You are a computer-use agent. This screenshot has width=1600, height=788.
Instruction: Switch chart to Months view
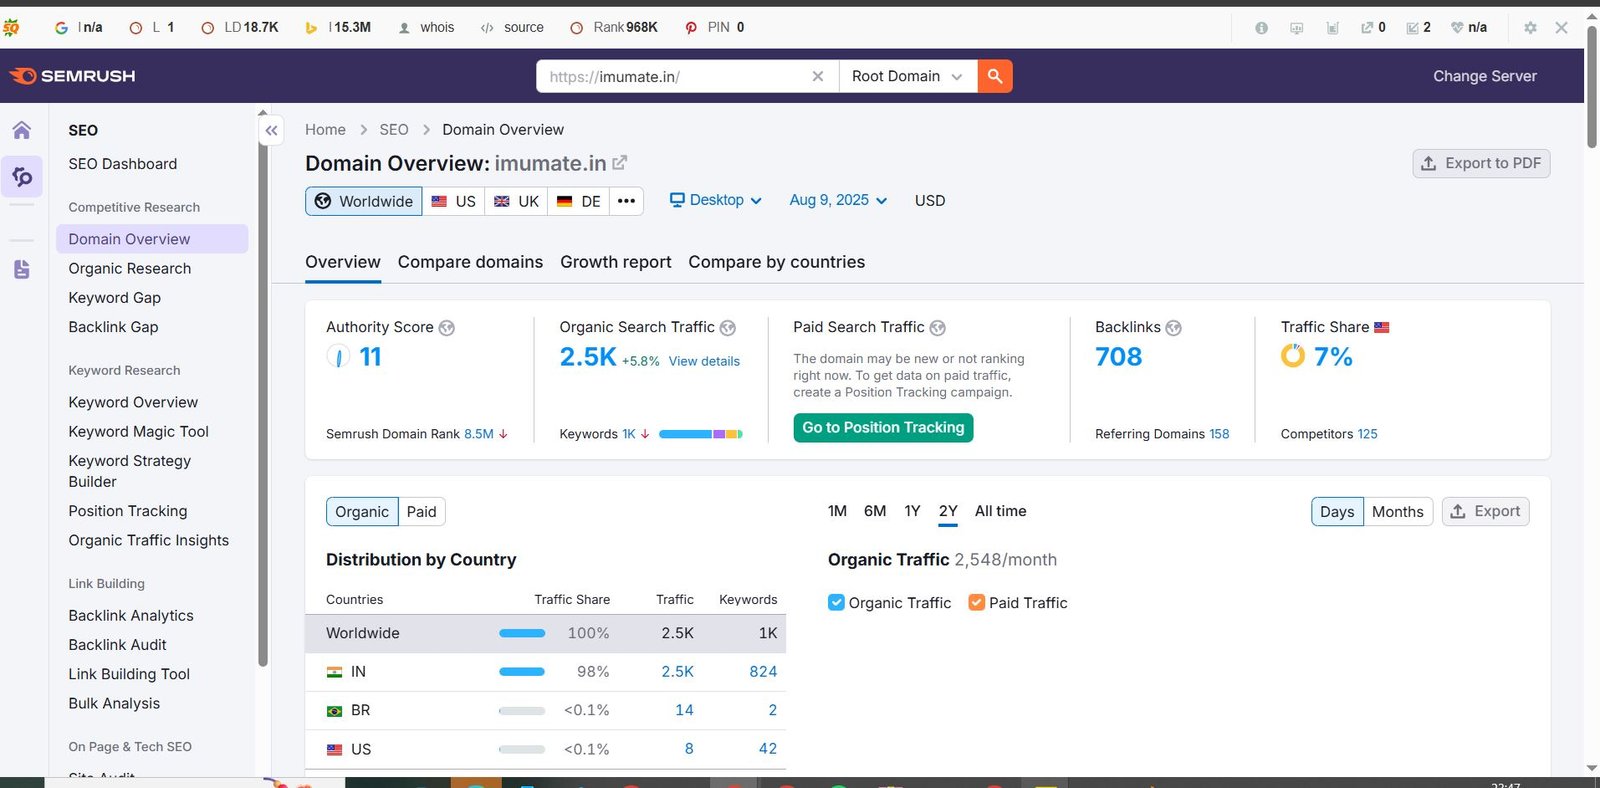(x=1398, y=512)
